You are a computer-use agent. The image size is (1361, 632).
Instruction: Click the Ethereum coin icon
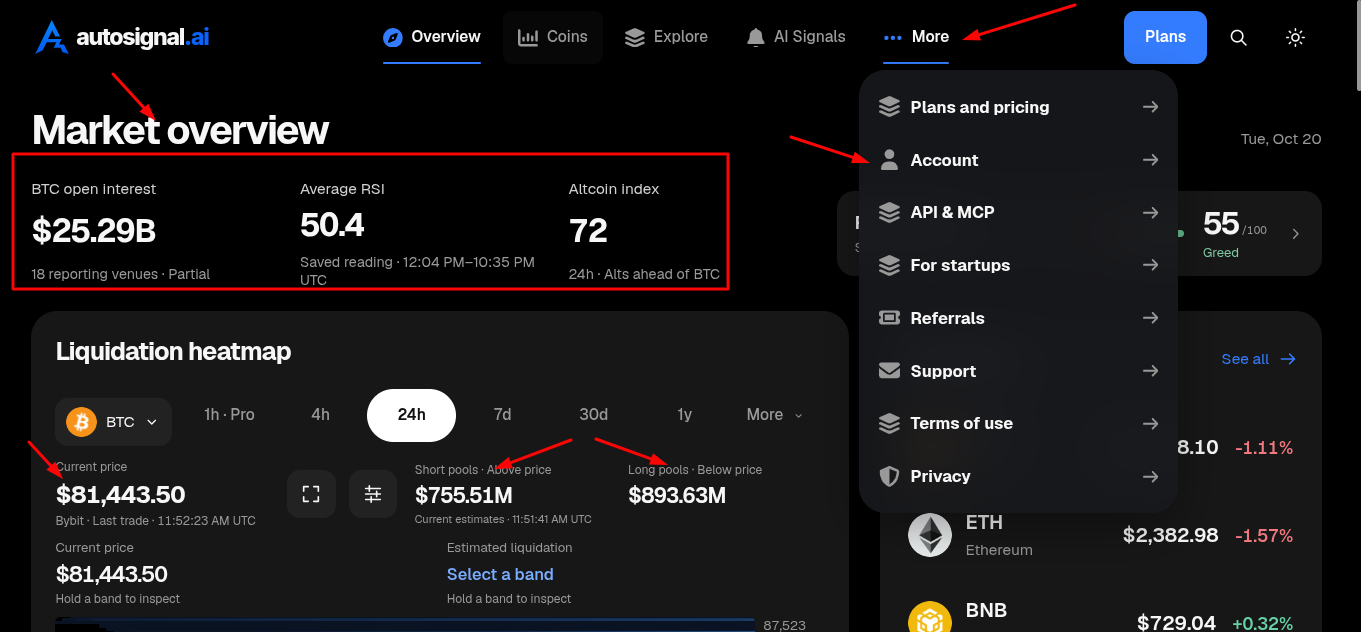[x=930, y=535]
